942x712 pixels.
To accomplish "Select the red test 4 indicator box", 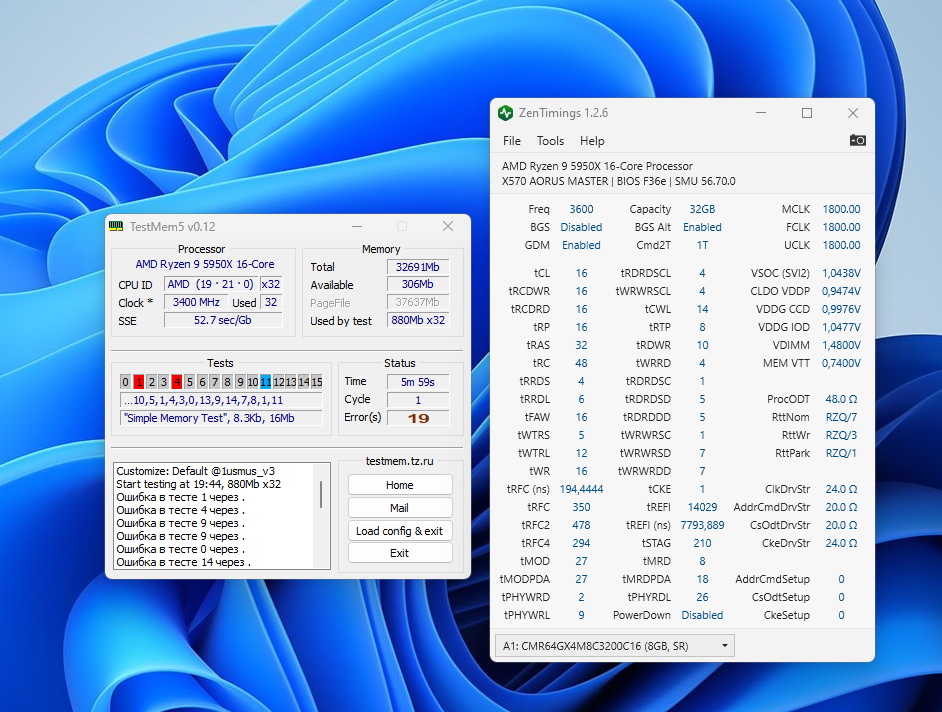I will click(176, 382).
